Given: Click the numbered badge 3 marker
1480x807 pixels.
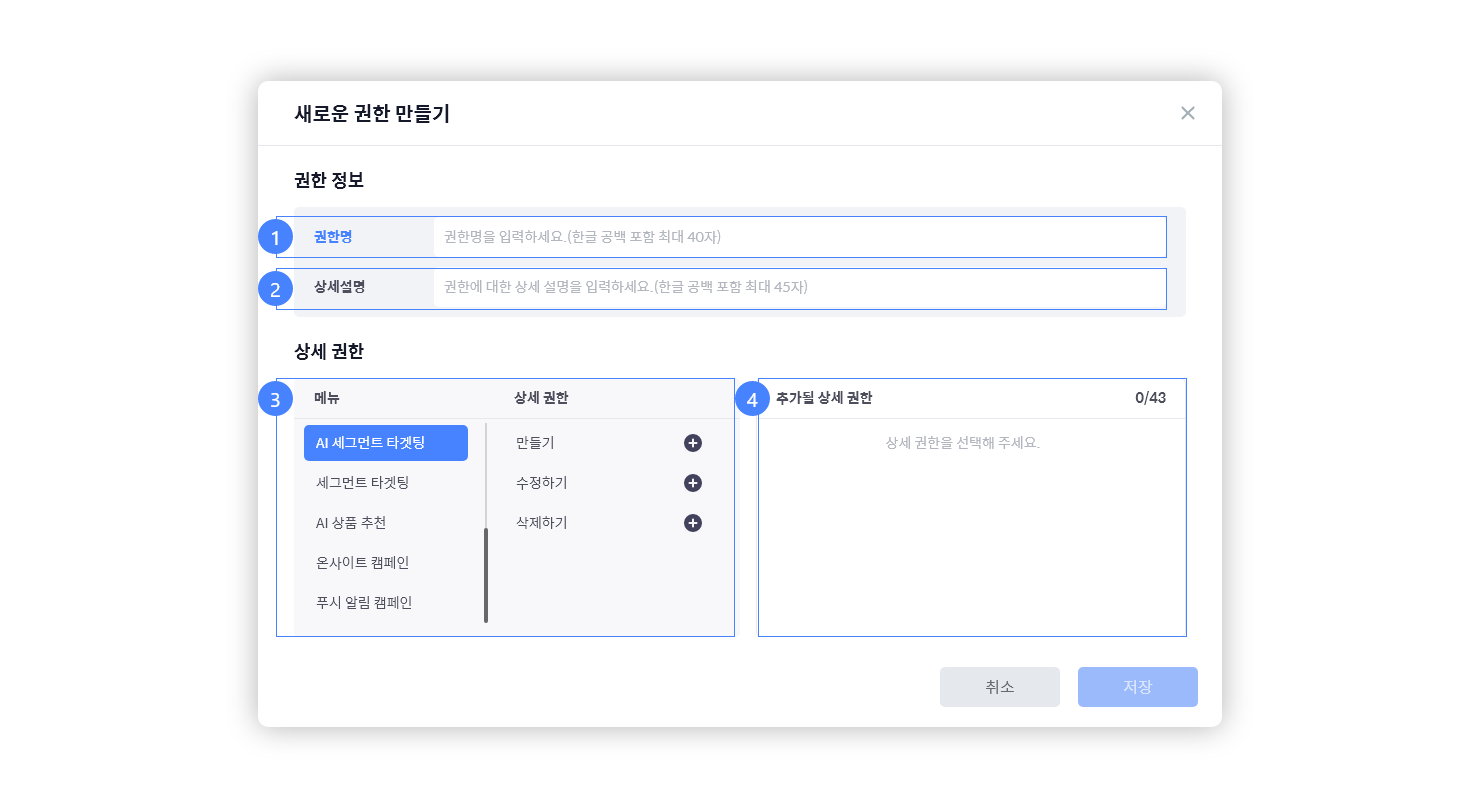Looking at the screenshot, I should [x=275, y=399].
